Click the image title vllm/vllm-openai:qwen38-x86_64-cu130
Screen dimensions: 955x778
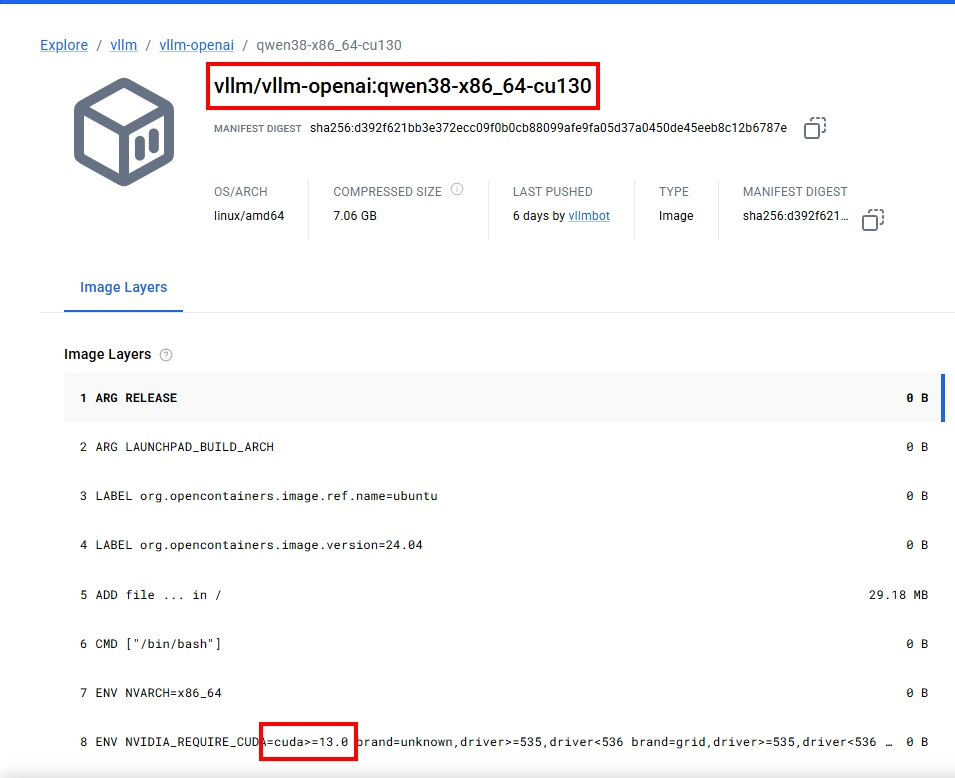coord(403,86)
